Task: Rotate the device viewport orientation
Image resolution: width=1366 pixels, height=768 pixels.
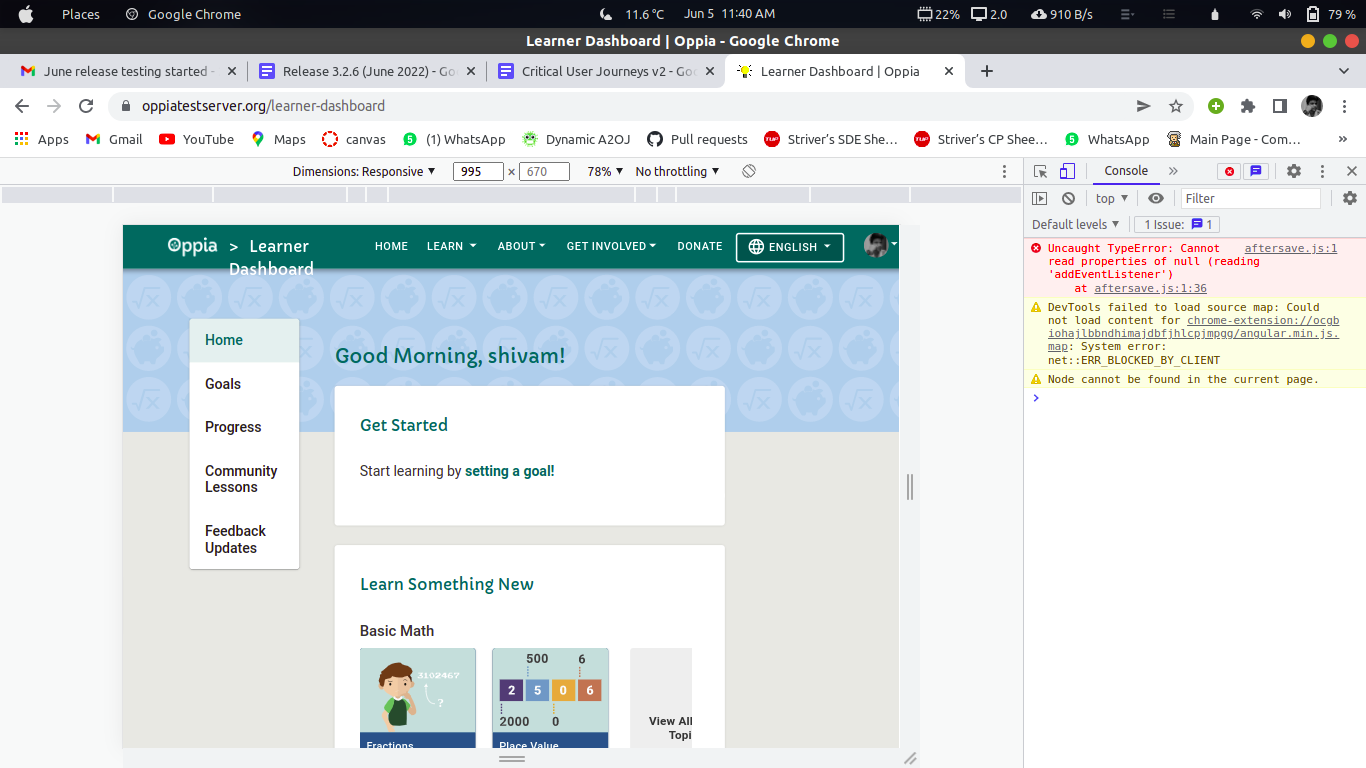Action: click(x=748, y=171)
